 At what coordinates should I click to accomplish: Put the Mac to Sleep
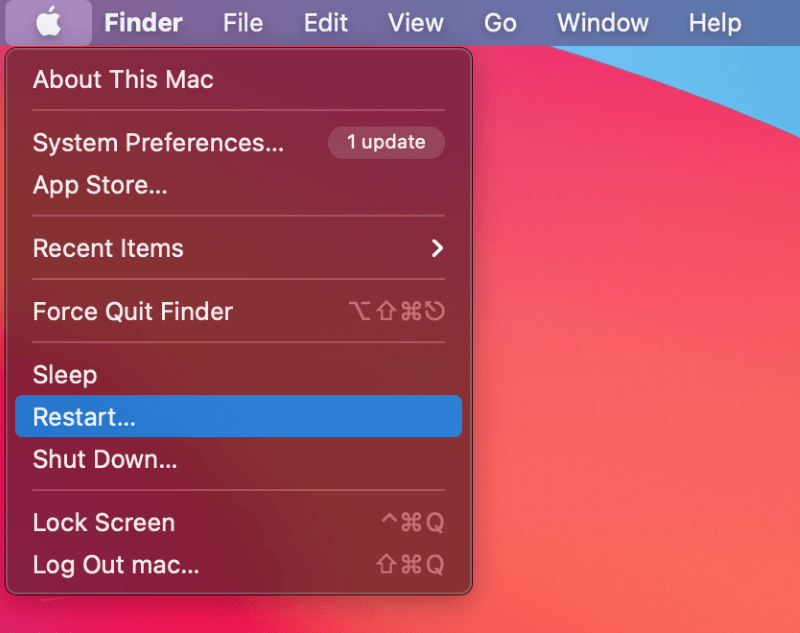(x=65, y=375)
